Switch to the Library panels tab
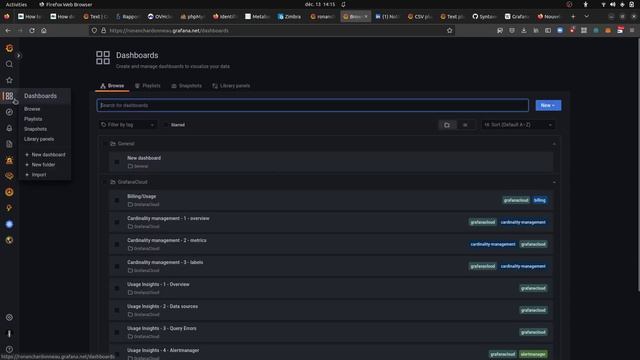The image size is (640, 360). pyautogui.click(x=231, y=86)
